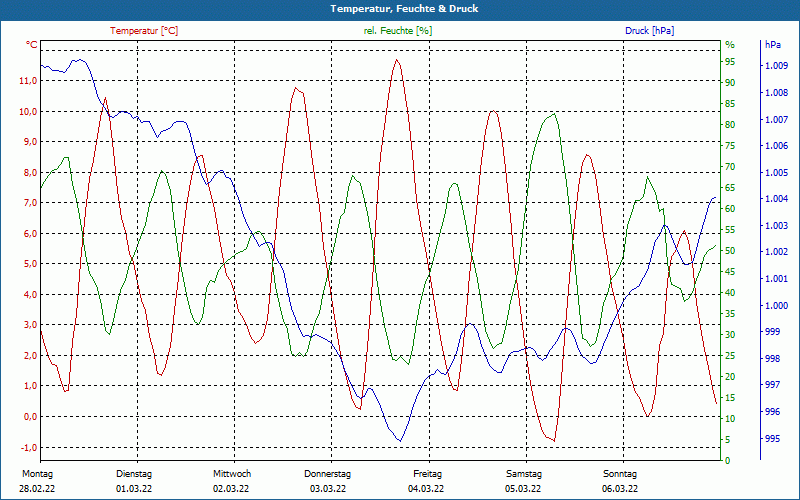Pick the '11,0' temperature axis tick label

click(29, 81)
